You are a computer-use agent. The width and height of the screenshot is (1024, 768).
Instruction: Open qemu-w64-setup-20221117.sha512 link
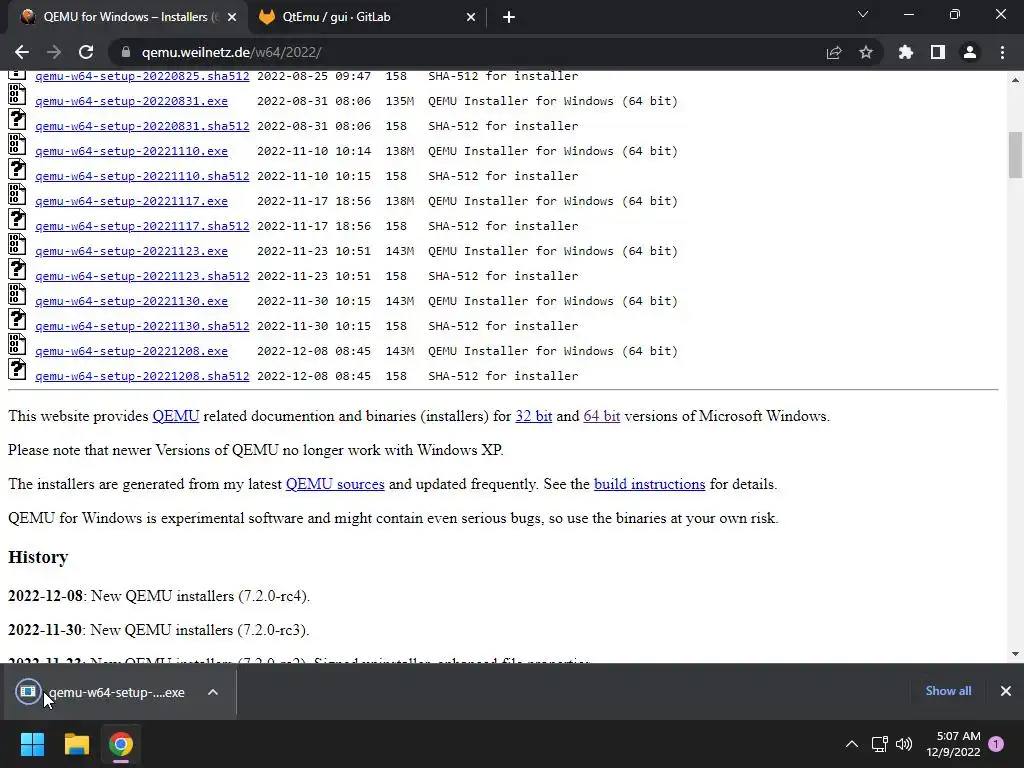pos(142,226)
